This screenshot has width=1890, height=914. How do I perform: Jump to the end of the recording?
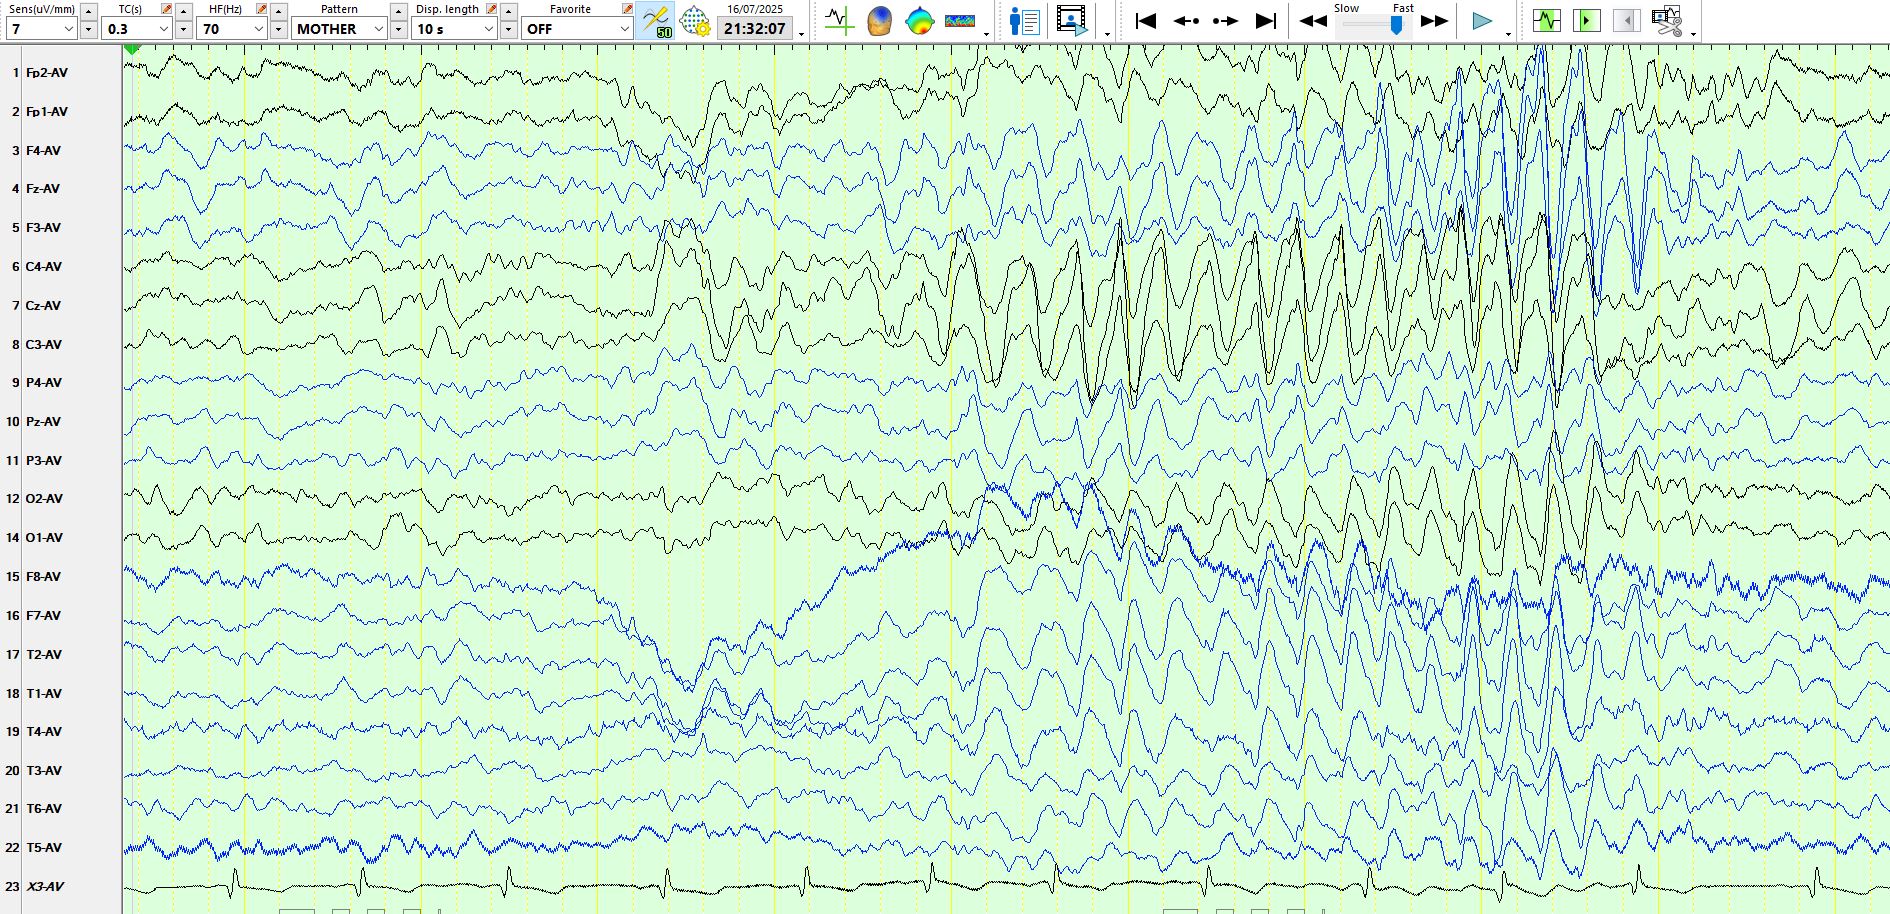pos(1266,20)
